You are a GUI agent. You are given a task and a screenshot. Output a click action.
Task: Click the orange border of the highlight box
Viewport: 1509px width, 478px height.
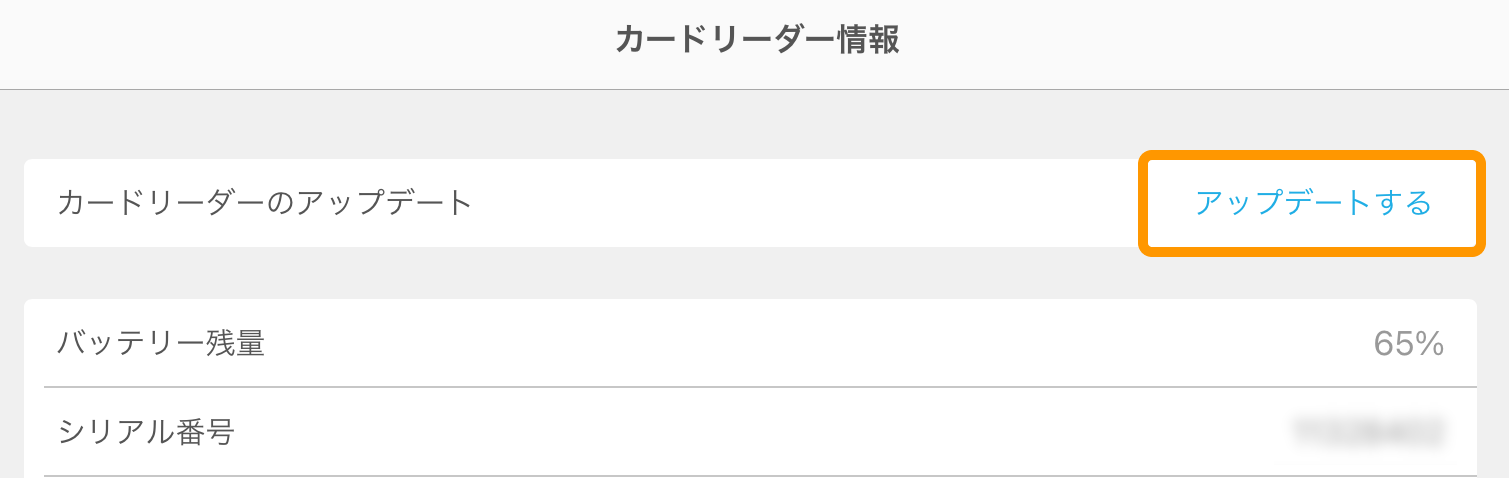click(x=1143, y=203)
